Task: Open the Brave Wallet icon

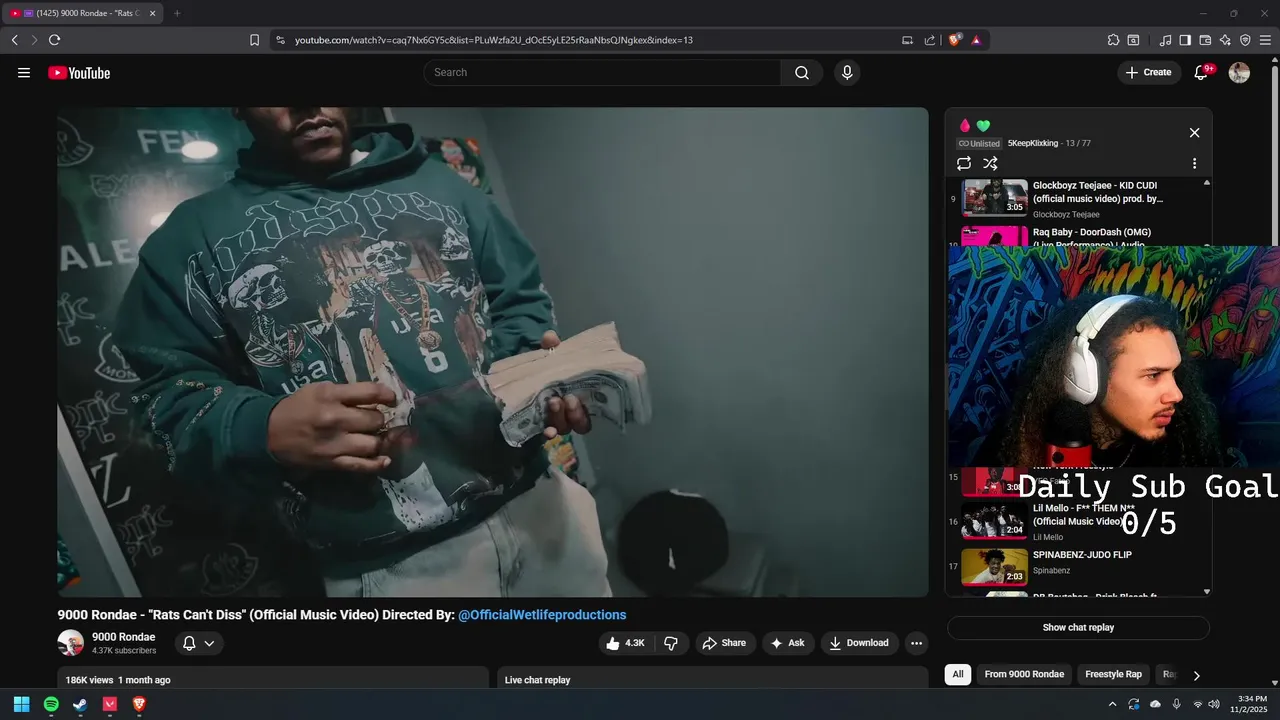Action: point(1205,40)
